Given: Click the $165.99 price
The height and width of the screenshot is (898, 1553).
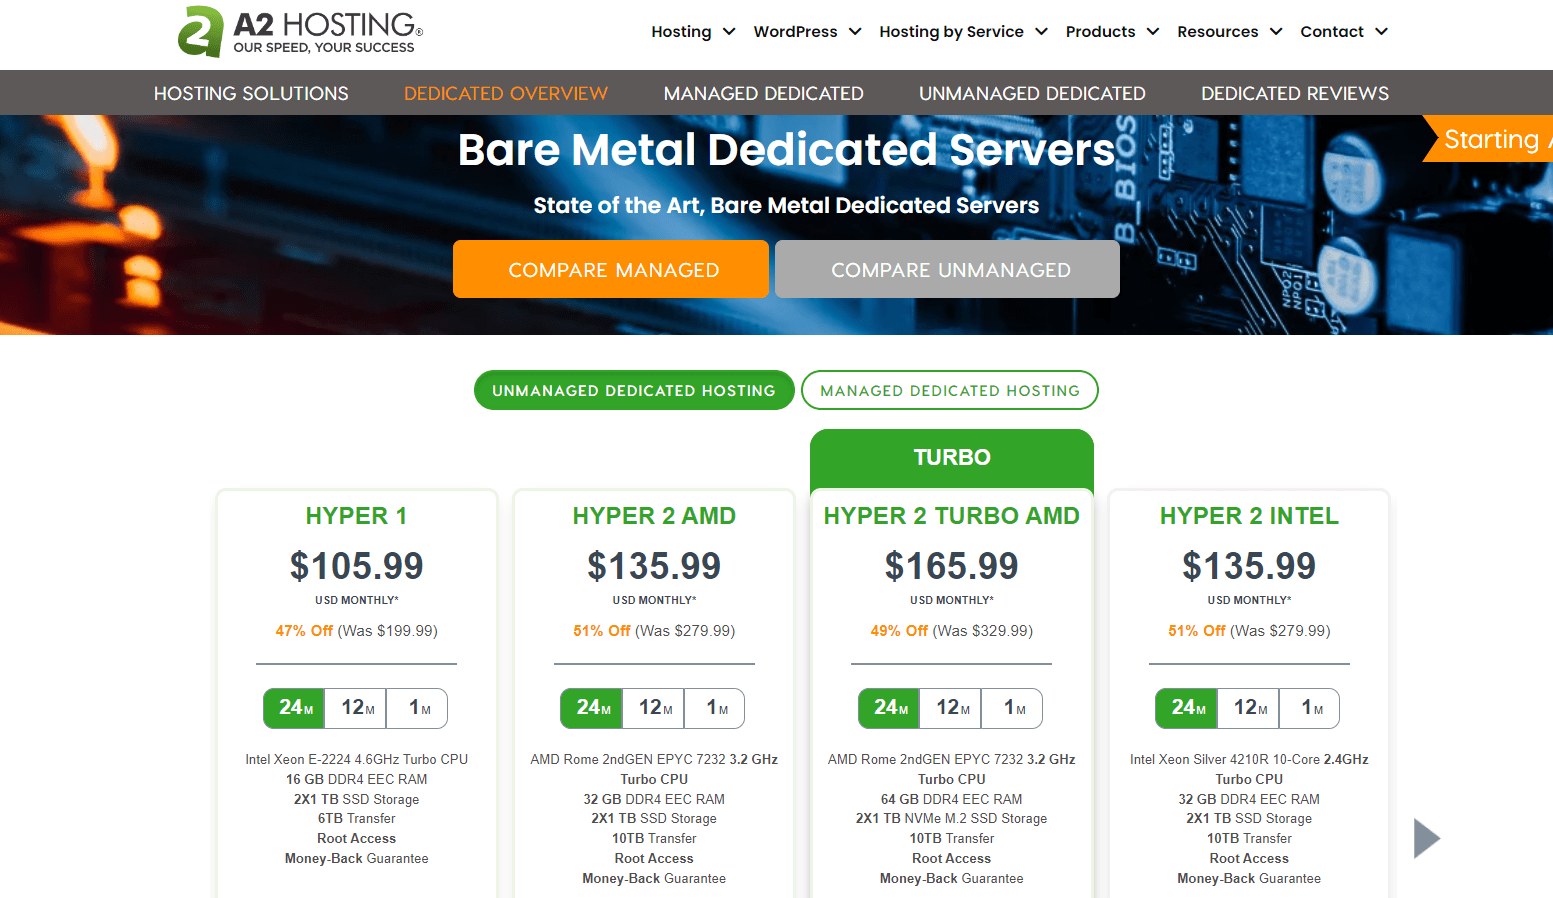Looking at the screenshot, I should pos(951,566).
